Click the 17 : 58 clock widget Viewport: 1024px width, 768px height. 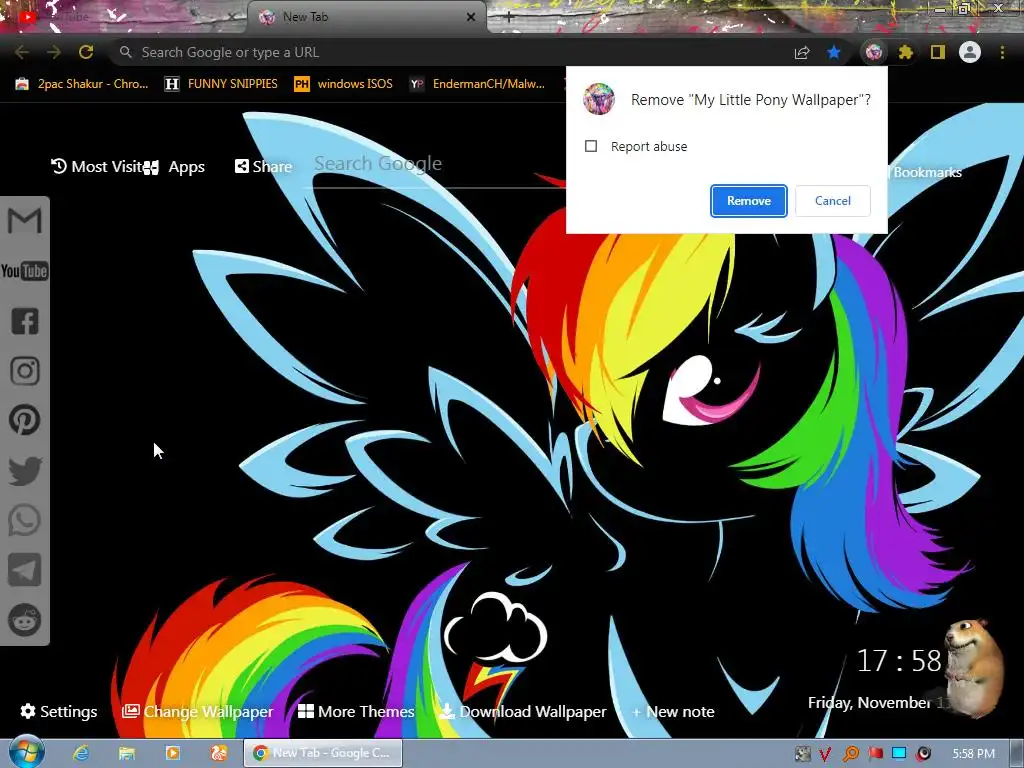[x=899, y=661]
